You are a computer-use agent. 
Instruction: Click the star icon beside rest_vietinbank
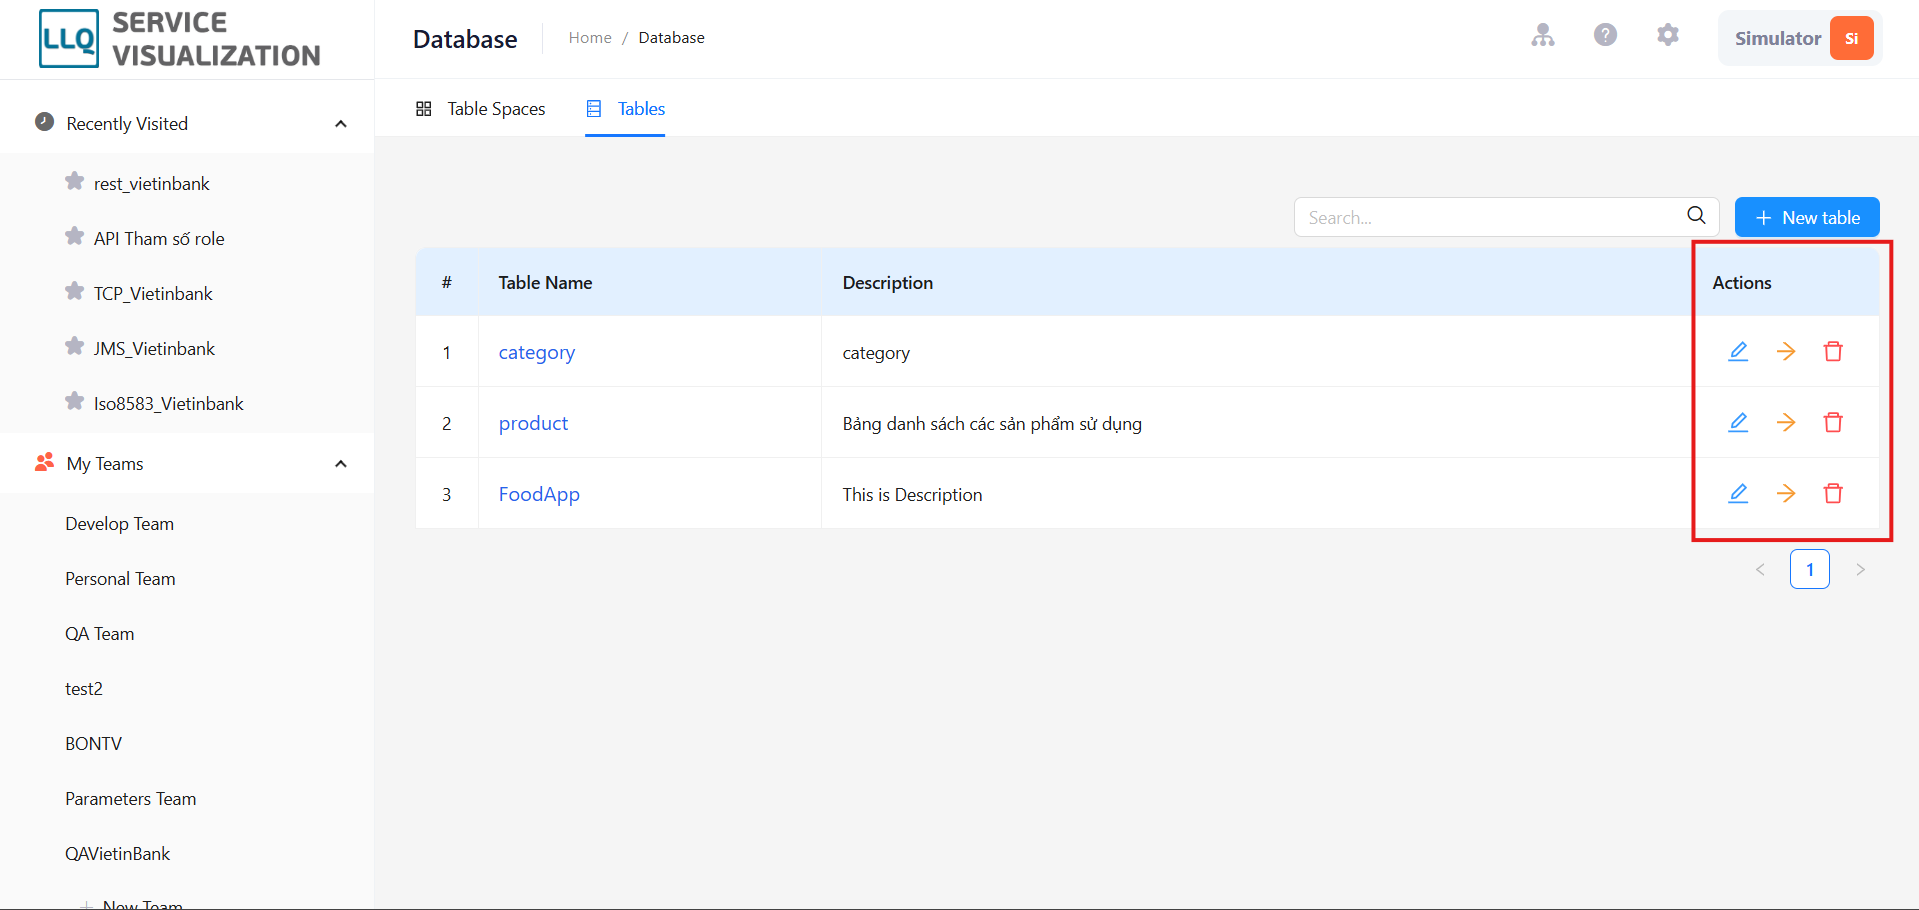click(x=74, y=181)
